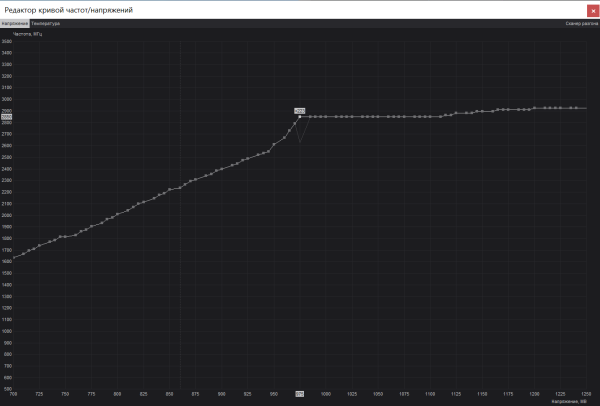Select the highlighted curve point at 975 mV
The width and height of the screenshot is (600, 406).
click(x=300, y=117)
